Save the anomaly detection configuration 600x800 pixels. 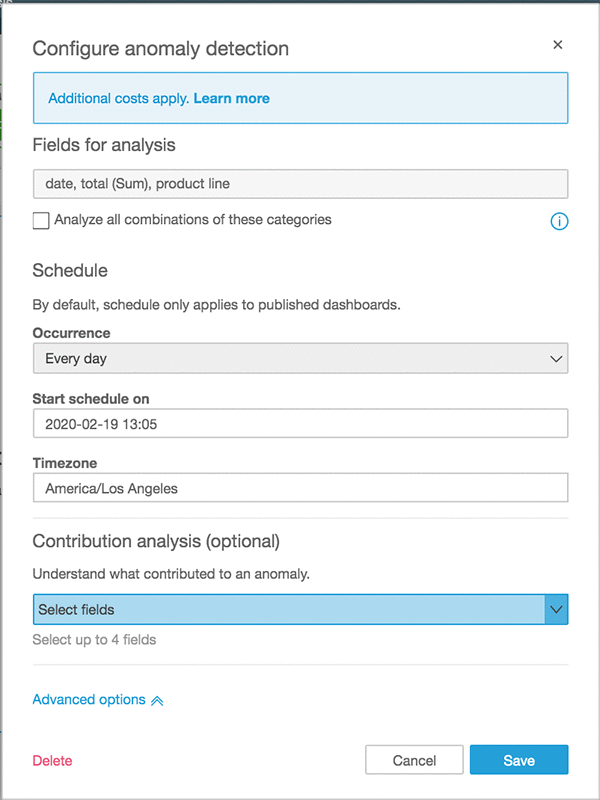click(x=519, y=760)
